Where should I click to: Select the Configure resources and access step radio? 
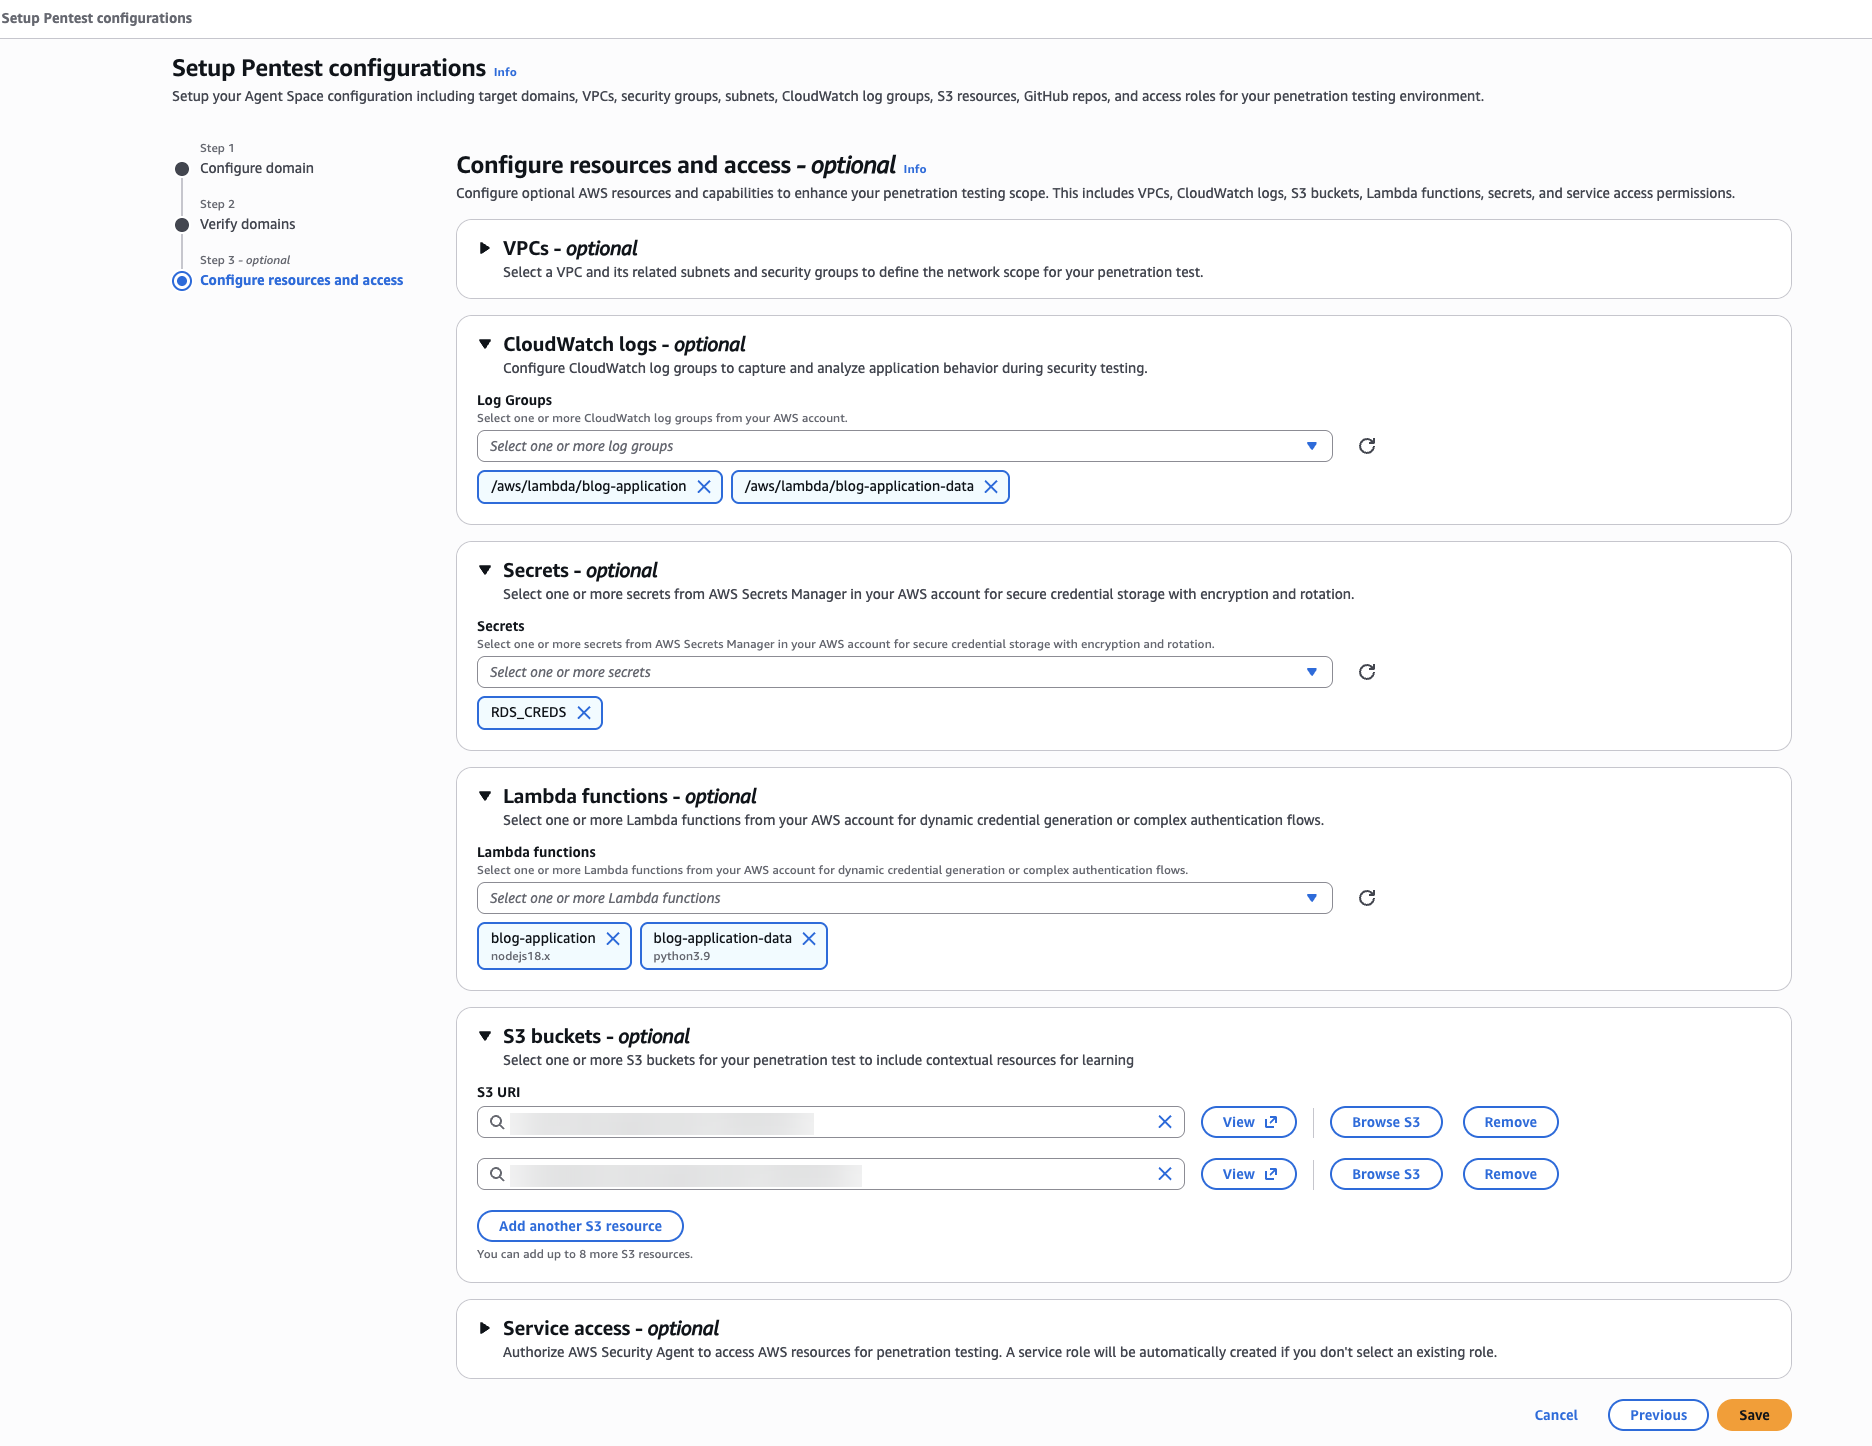(182, 281)
